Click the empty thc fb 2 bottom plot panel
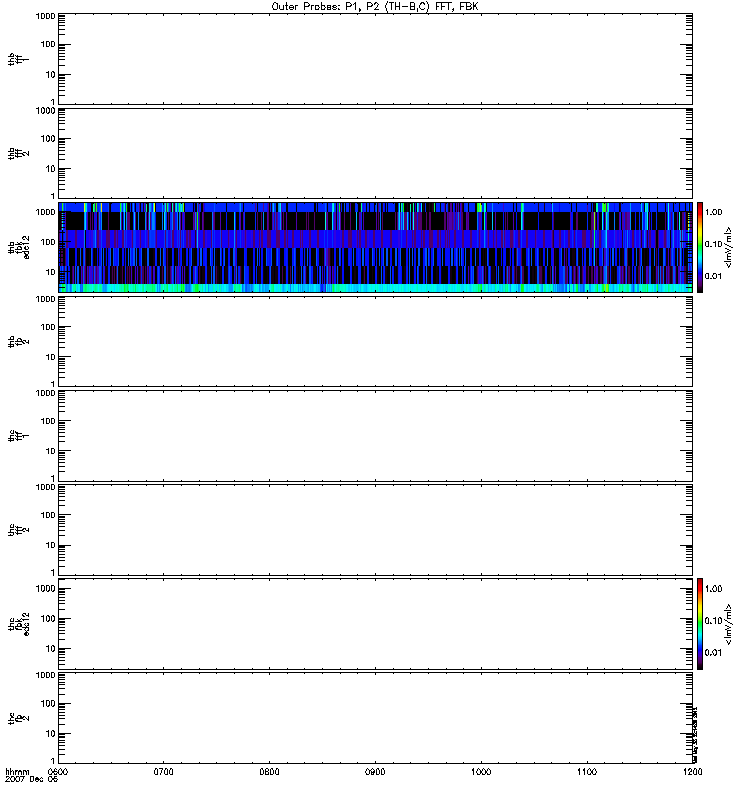Image resolution: width=750 pixels, height=800 pixels. (375, 718)
